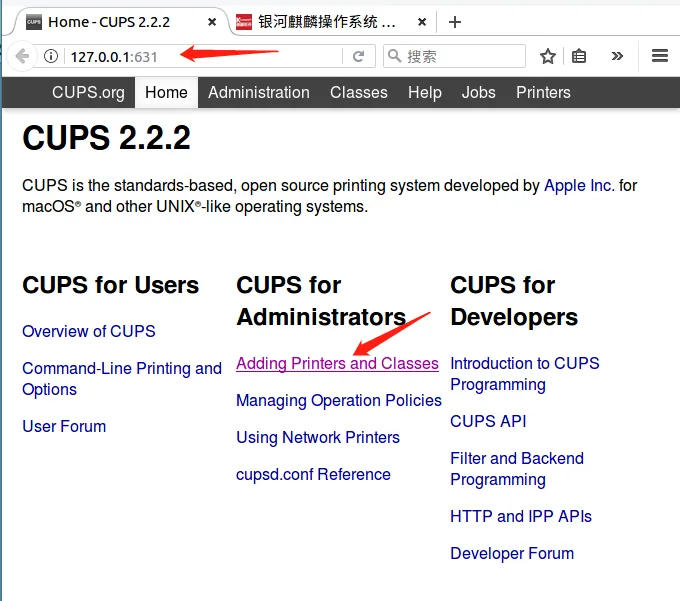Open the Overview of CUPS link
The height and width of the screenshot is (601, 680).
[x=89, y=331]
